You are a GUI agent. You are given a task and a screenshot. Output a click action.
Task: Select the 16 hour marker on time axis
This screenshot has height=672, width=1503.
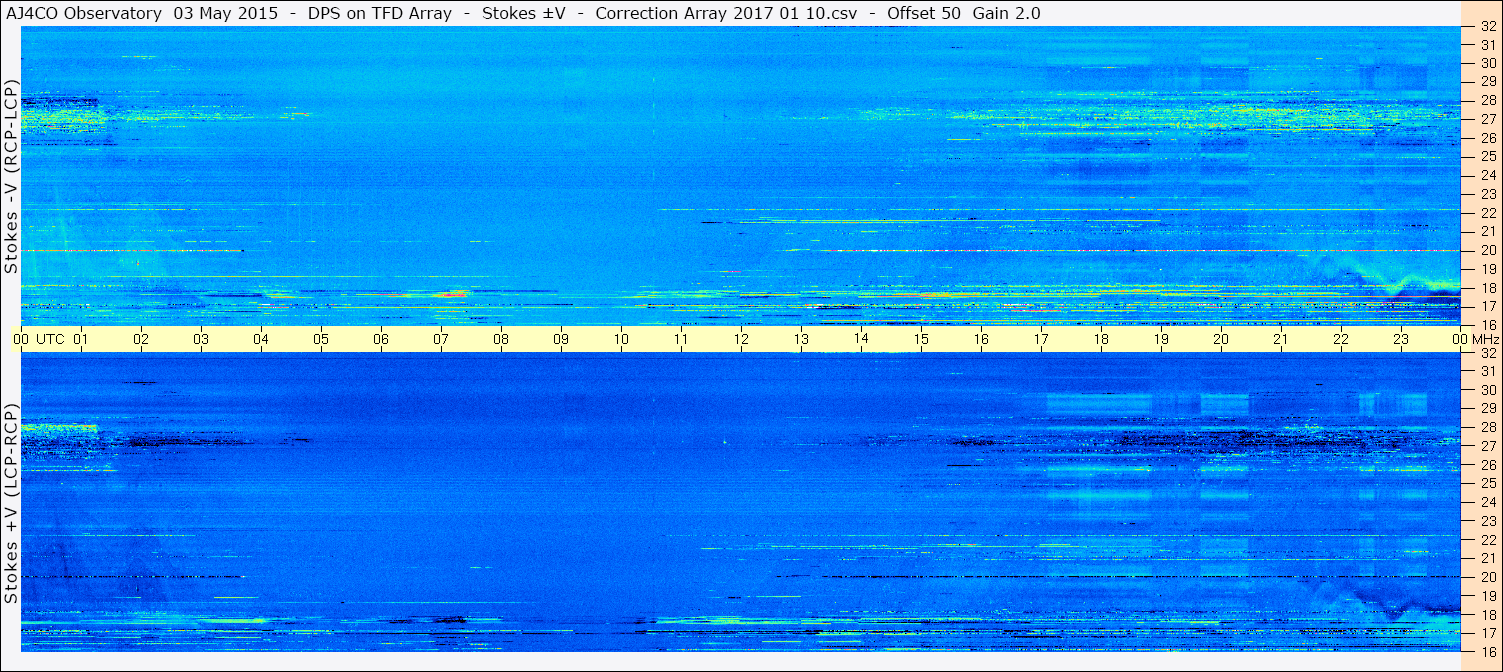tap(981, 339)
